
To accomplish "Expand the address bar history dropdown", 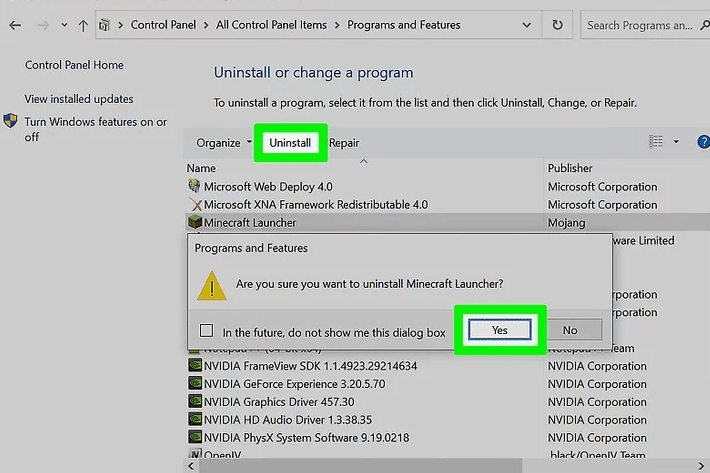I will click(x=527, y=25).
